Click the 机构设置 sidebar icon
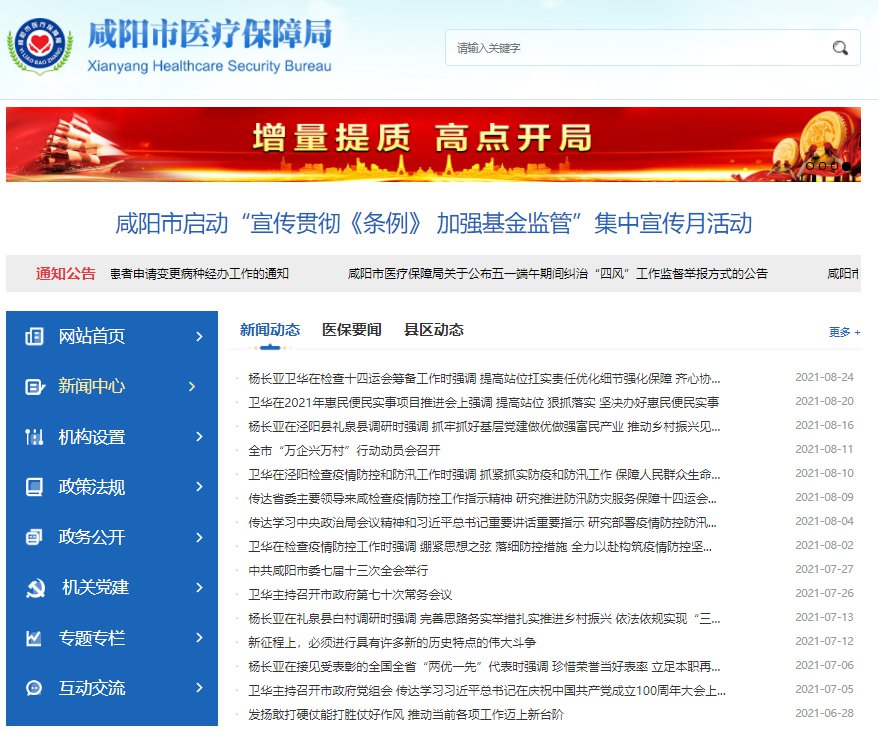Image resolution: width=878 pixels, height=734 pixels. click(x=34, y=437)
